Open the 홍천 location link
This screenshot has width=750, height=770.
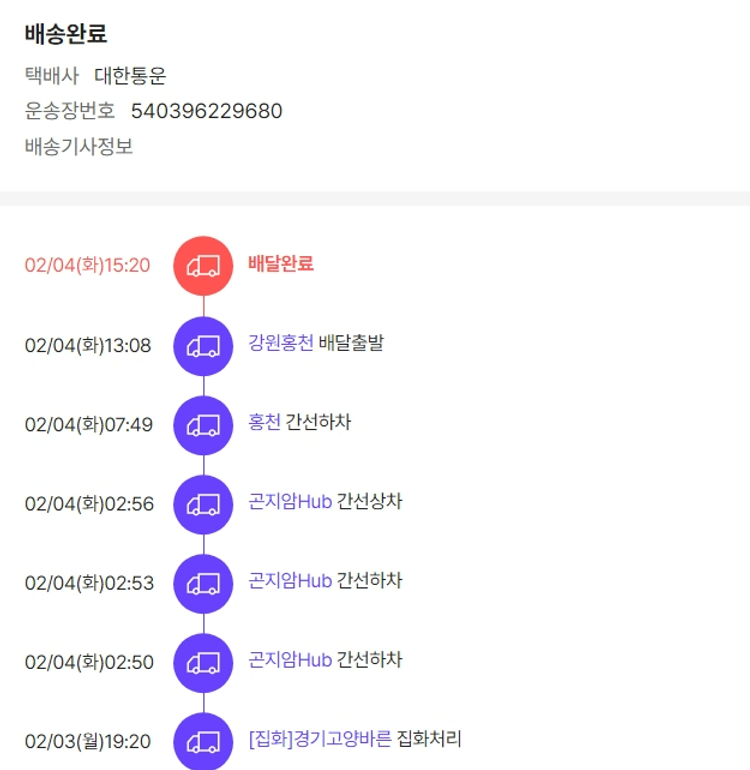(x=264, y=423)
